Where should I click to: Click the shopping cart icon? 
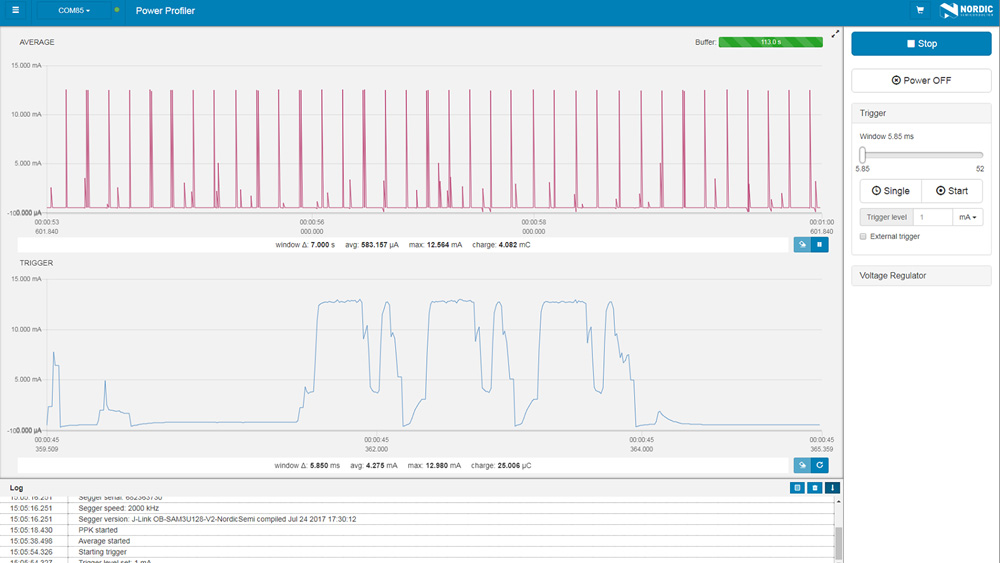coord(920,11)
